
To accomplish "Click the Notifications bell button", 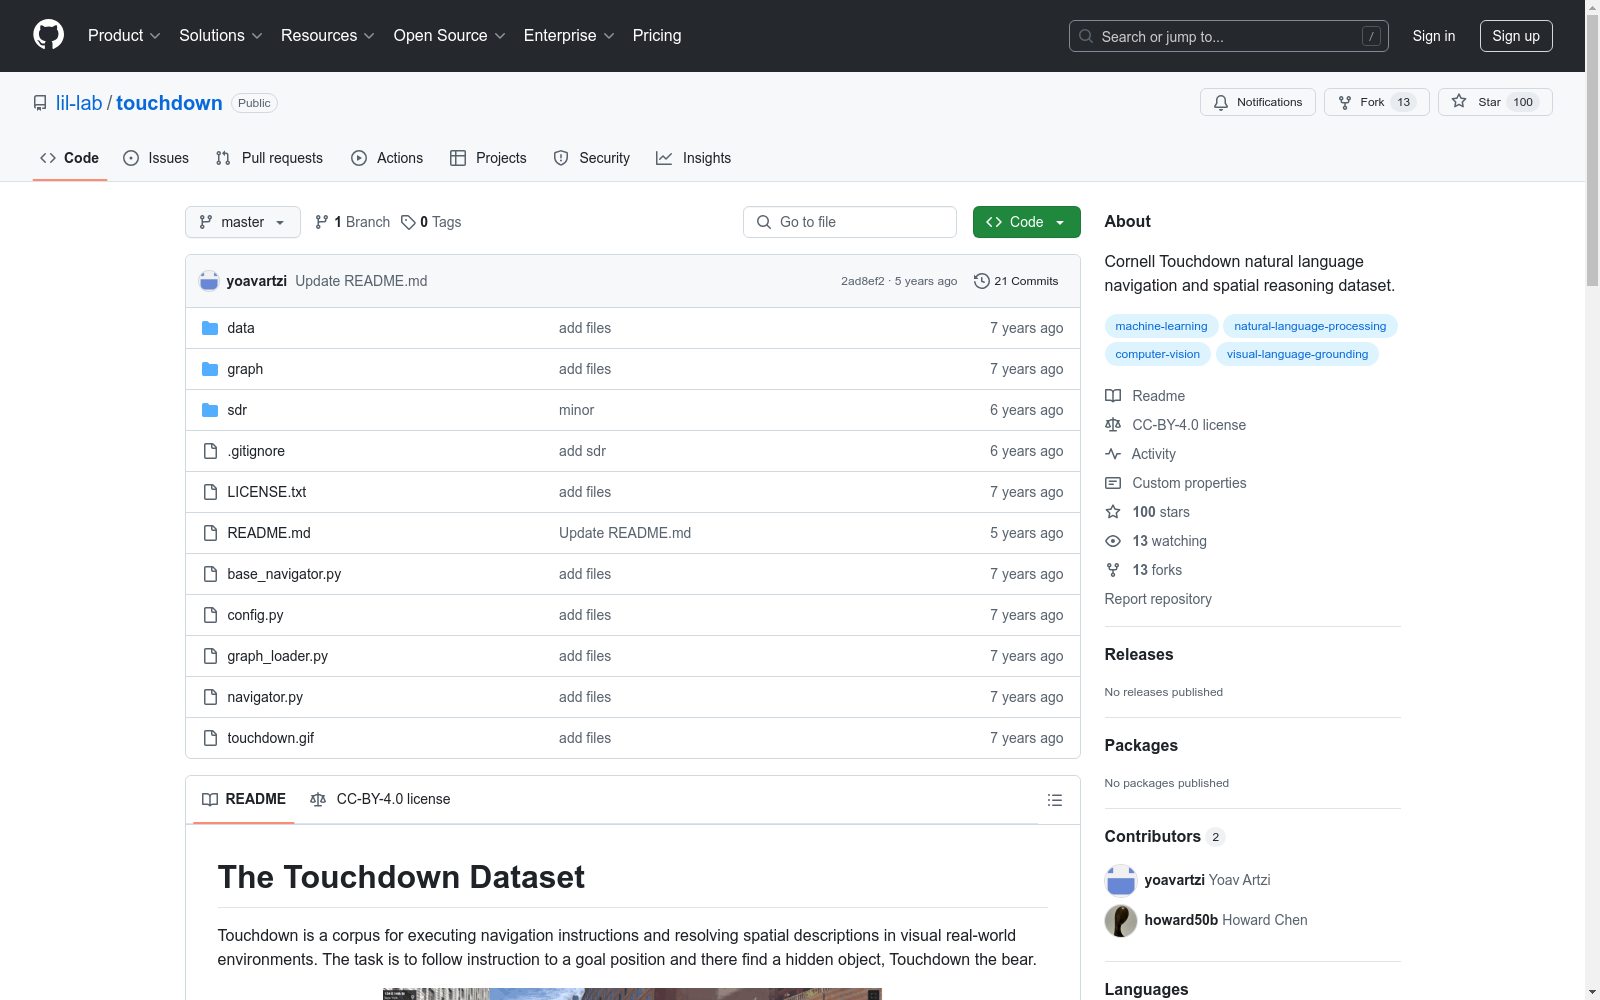I will pos(1257,102).
